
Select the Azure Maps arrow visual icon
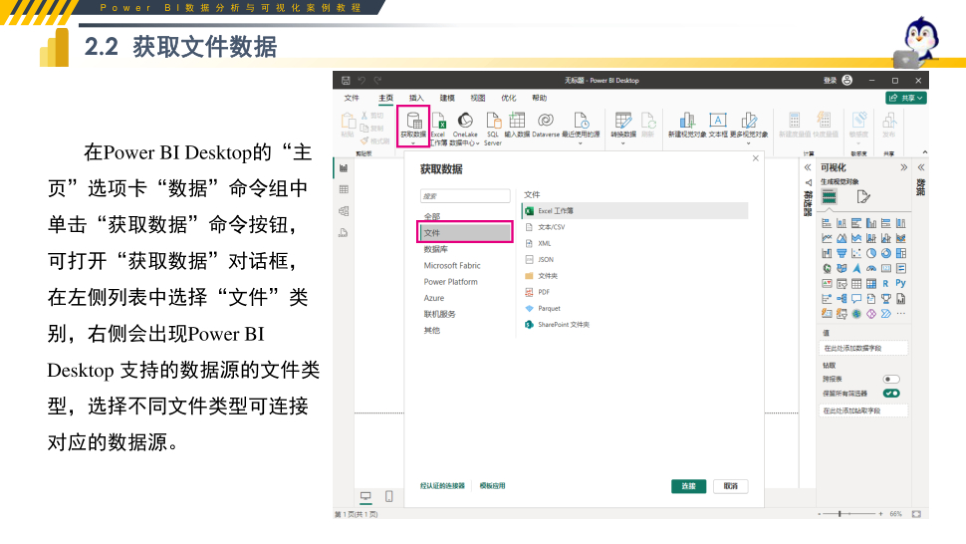pyautogui.click(x=856, y=269)
